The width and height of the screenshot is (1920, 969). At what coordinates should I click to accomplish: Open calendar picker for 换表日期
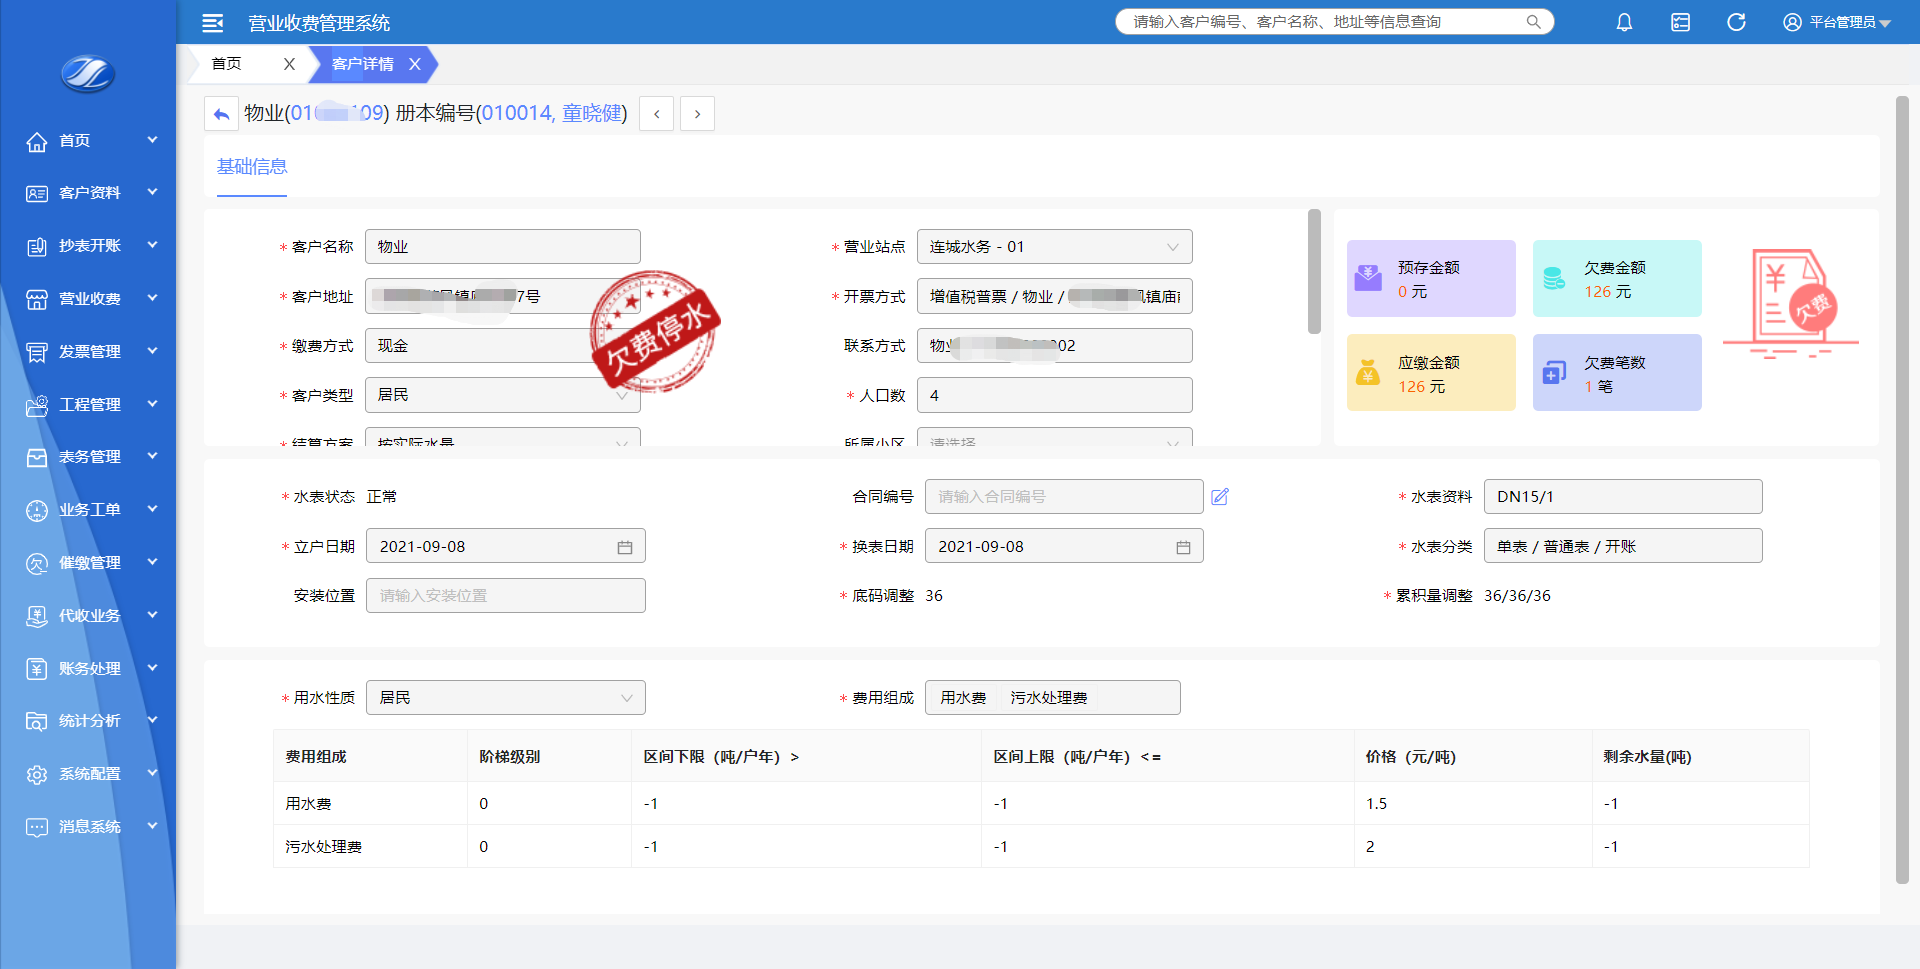pos(1183,547)
